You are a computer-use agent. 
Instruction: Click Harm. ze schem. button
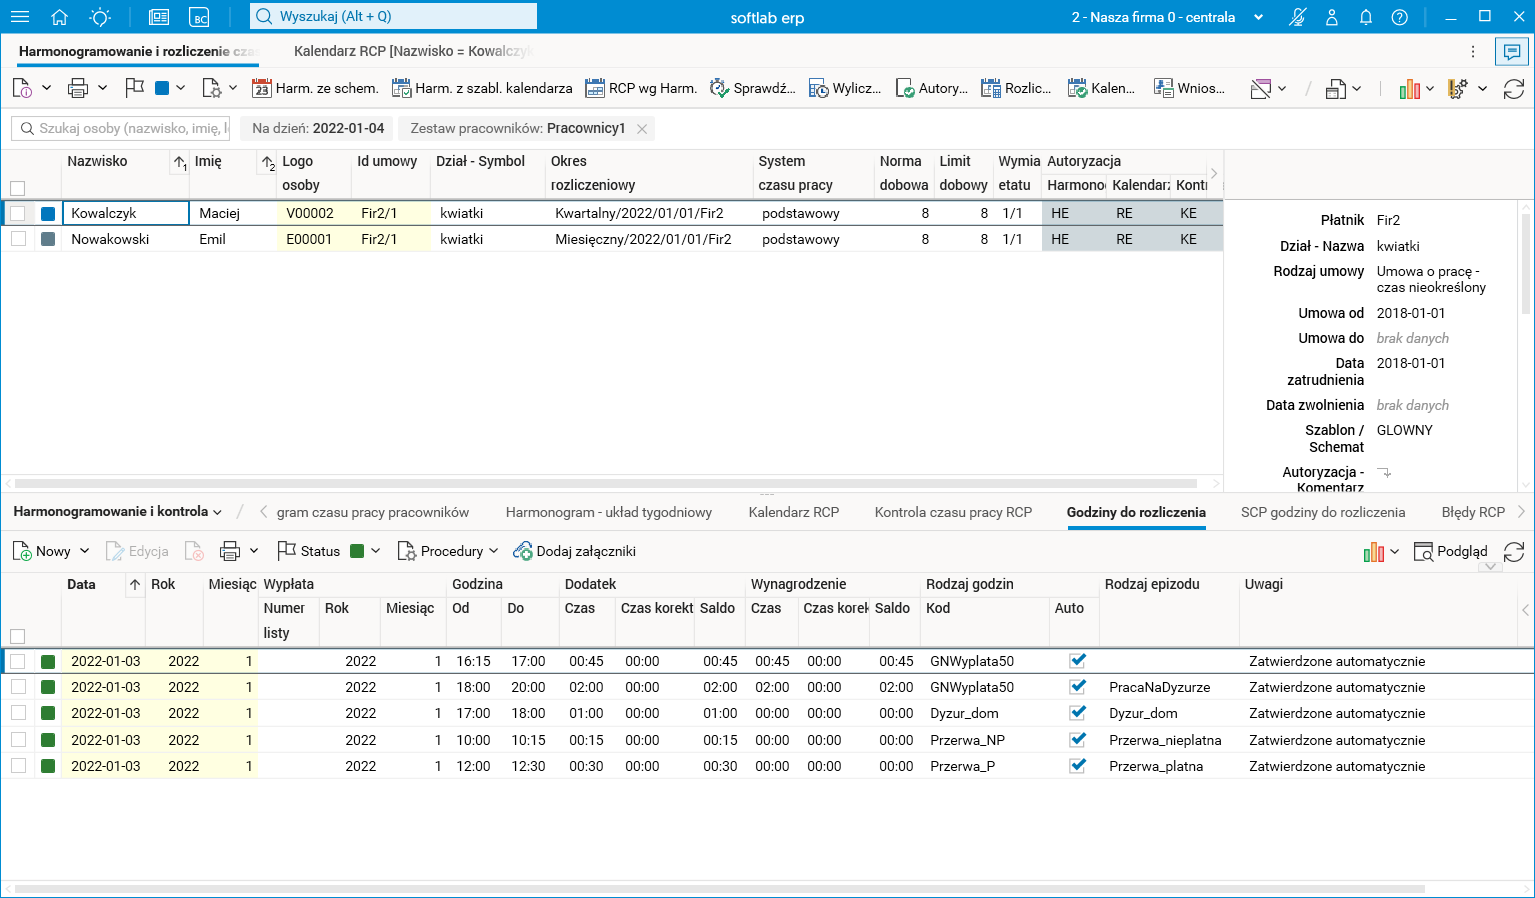point(315,89)
